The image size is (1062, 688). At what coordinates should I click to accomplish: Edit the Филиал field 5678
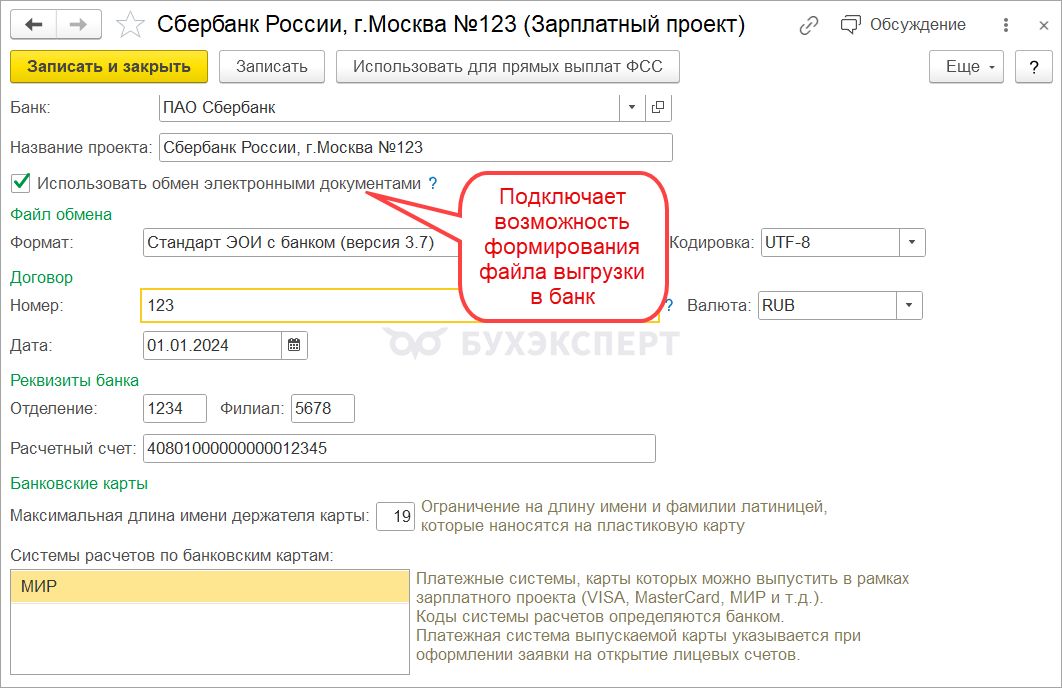click(x=322, y=408)
